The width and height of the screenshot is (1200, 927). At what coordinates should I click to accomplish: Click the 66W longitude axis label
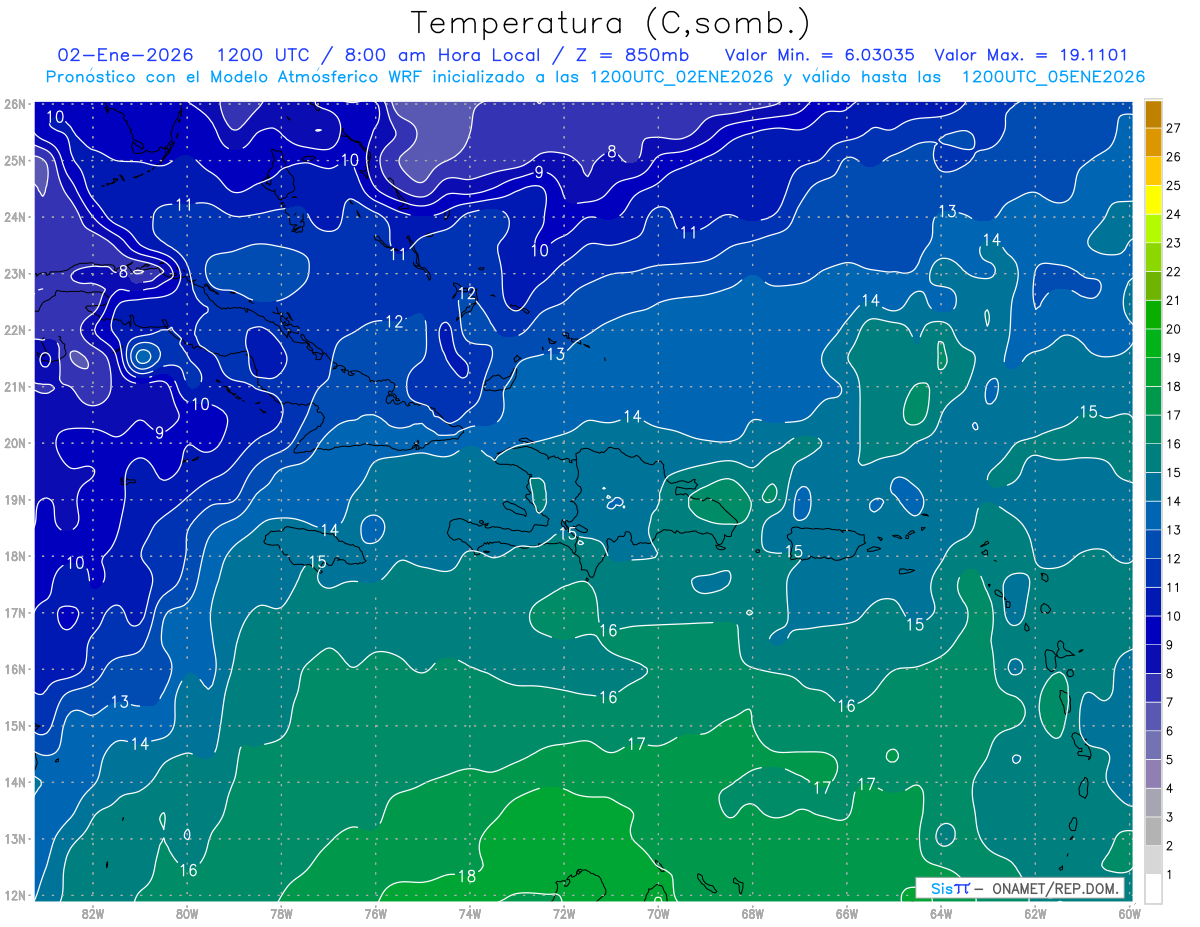846,912
